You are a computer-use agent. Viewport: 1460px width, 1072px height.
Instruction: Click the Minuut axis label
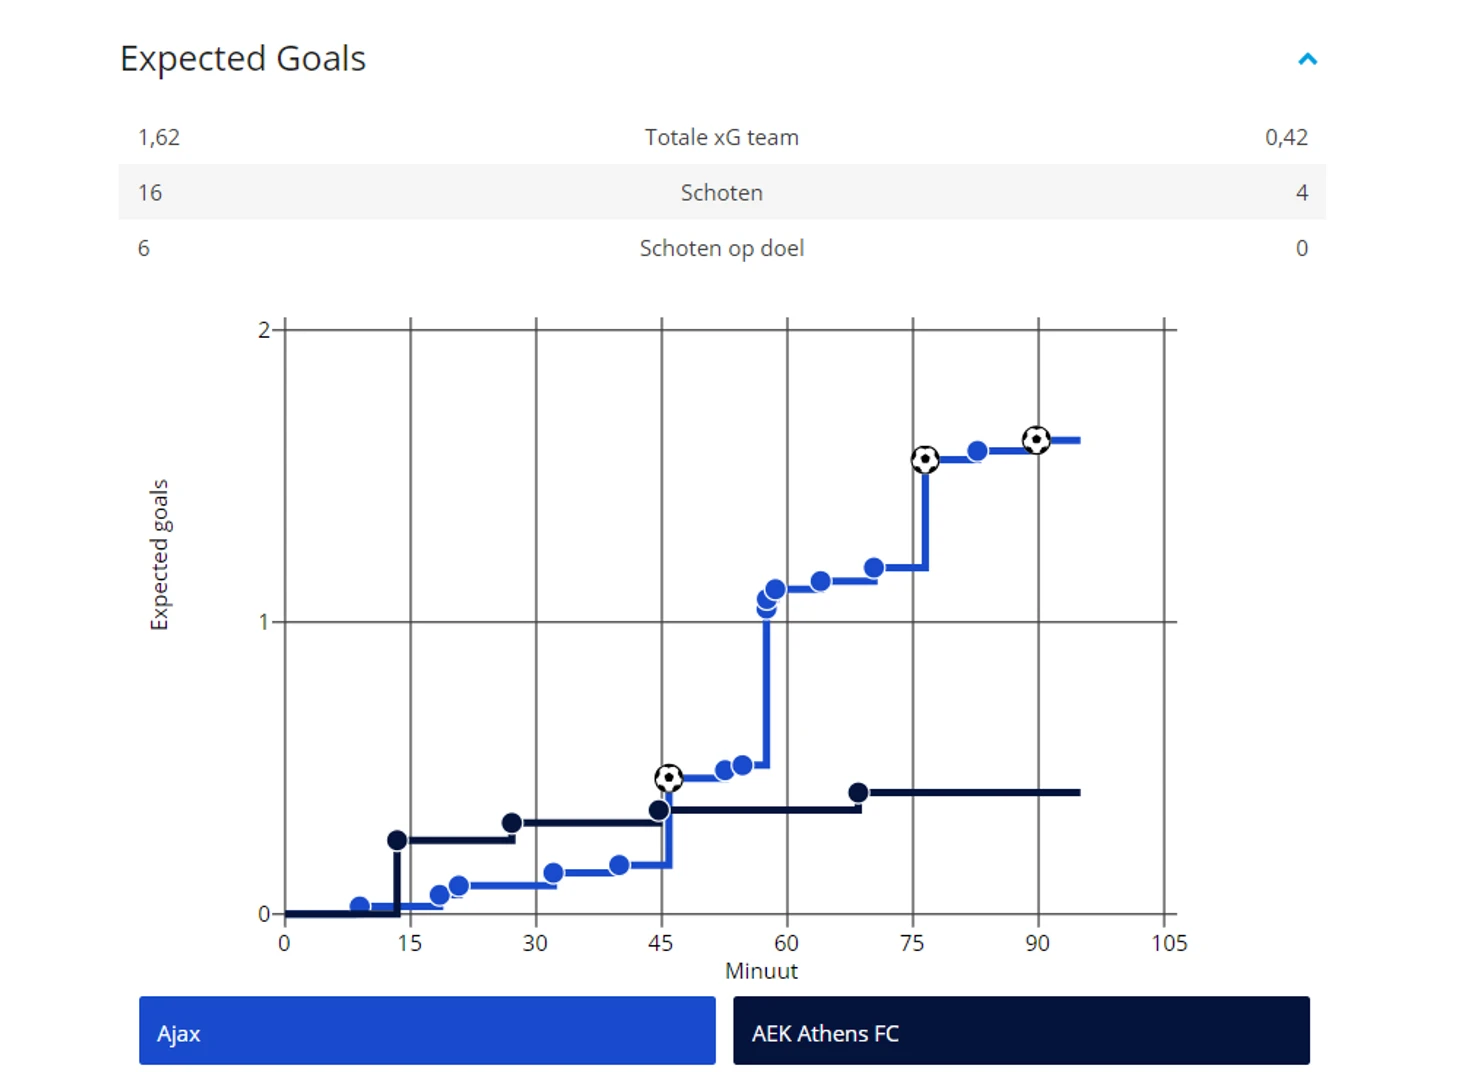[761, 971]
